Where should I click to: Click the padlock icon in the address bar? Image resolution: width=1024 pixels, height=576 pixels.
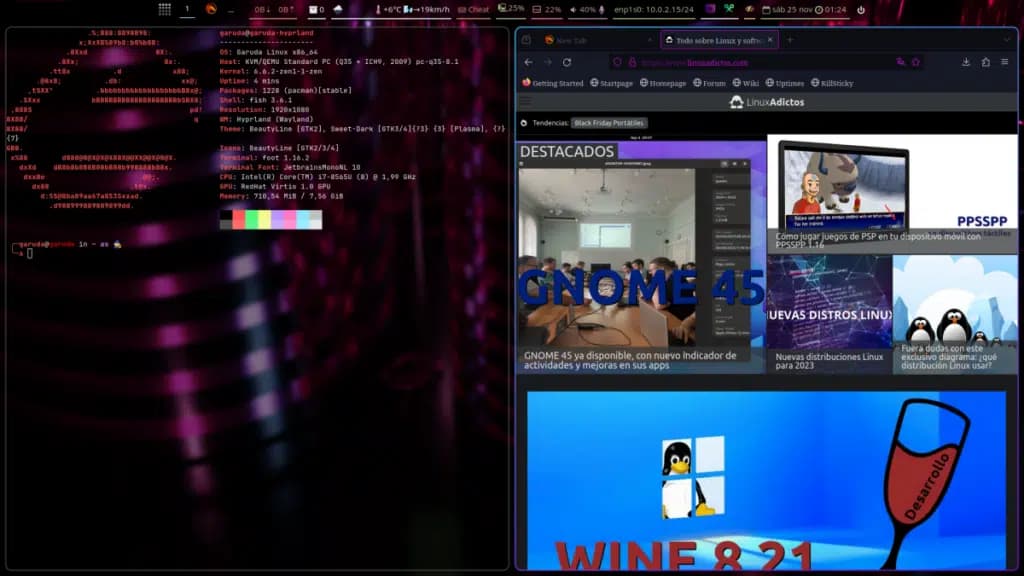coord(632,62)
